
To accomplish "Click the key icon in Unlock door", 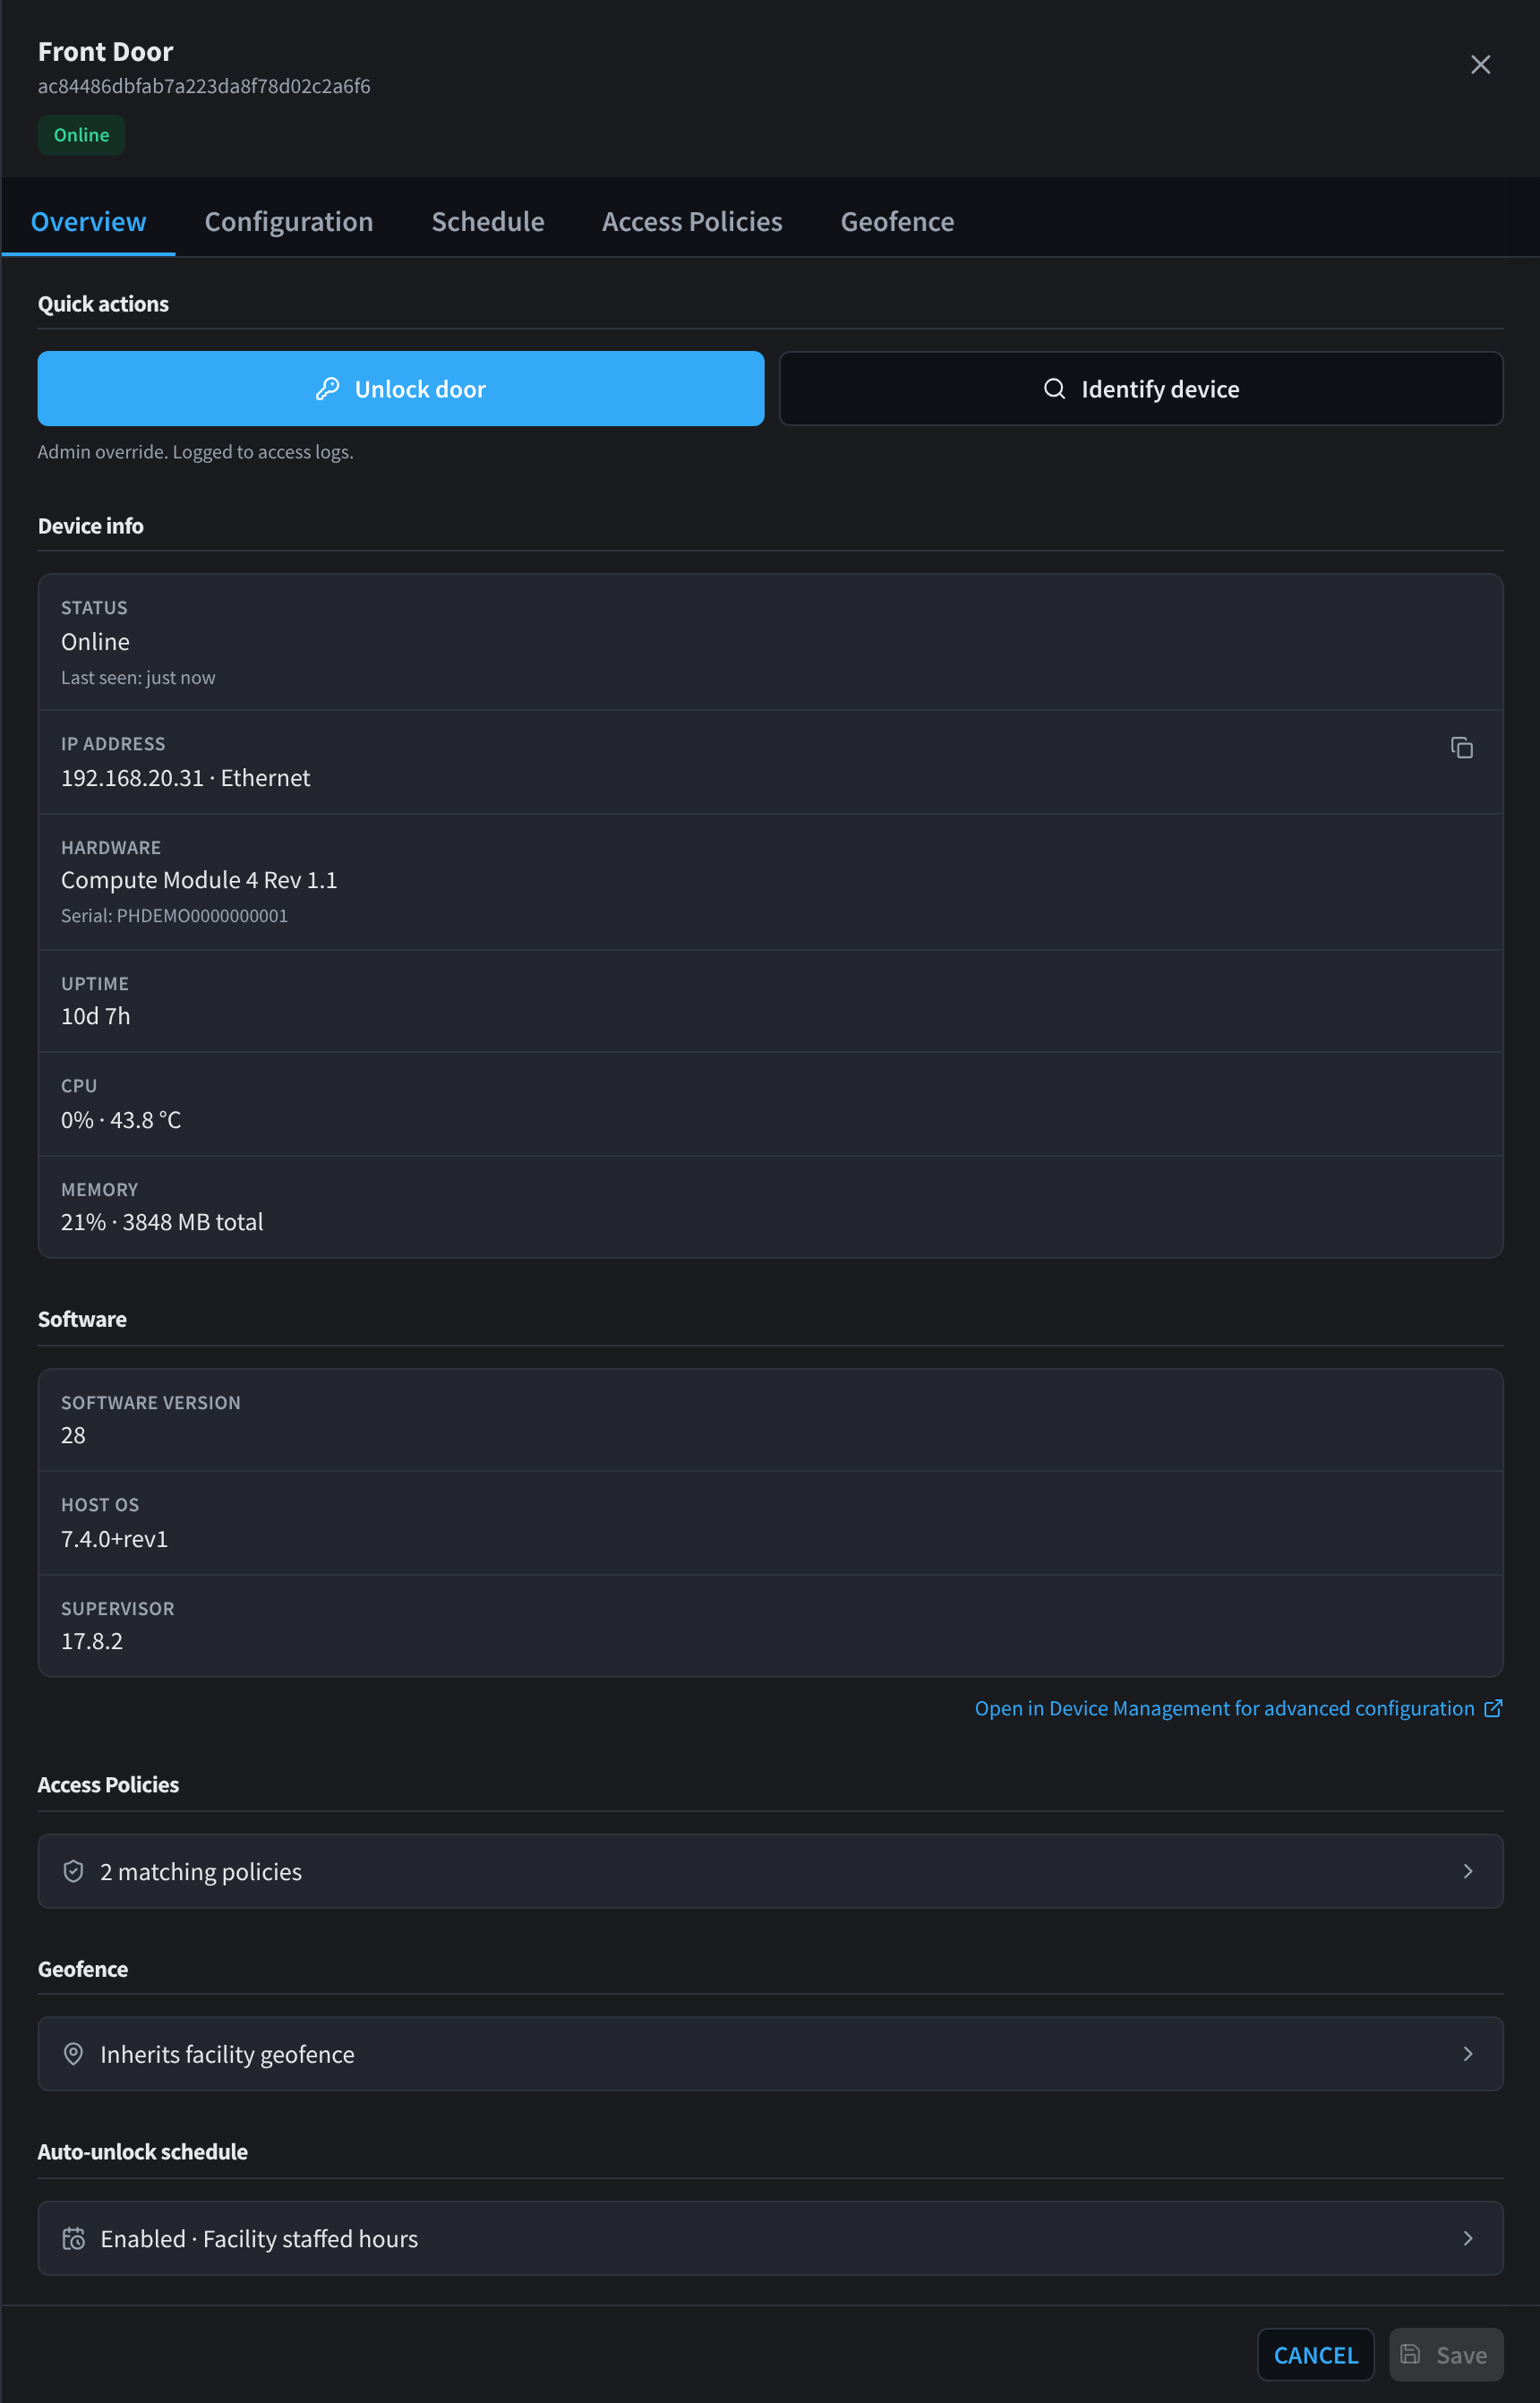I will (327, 389).
